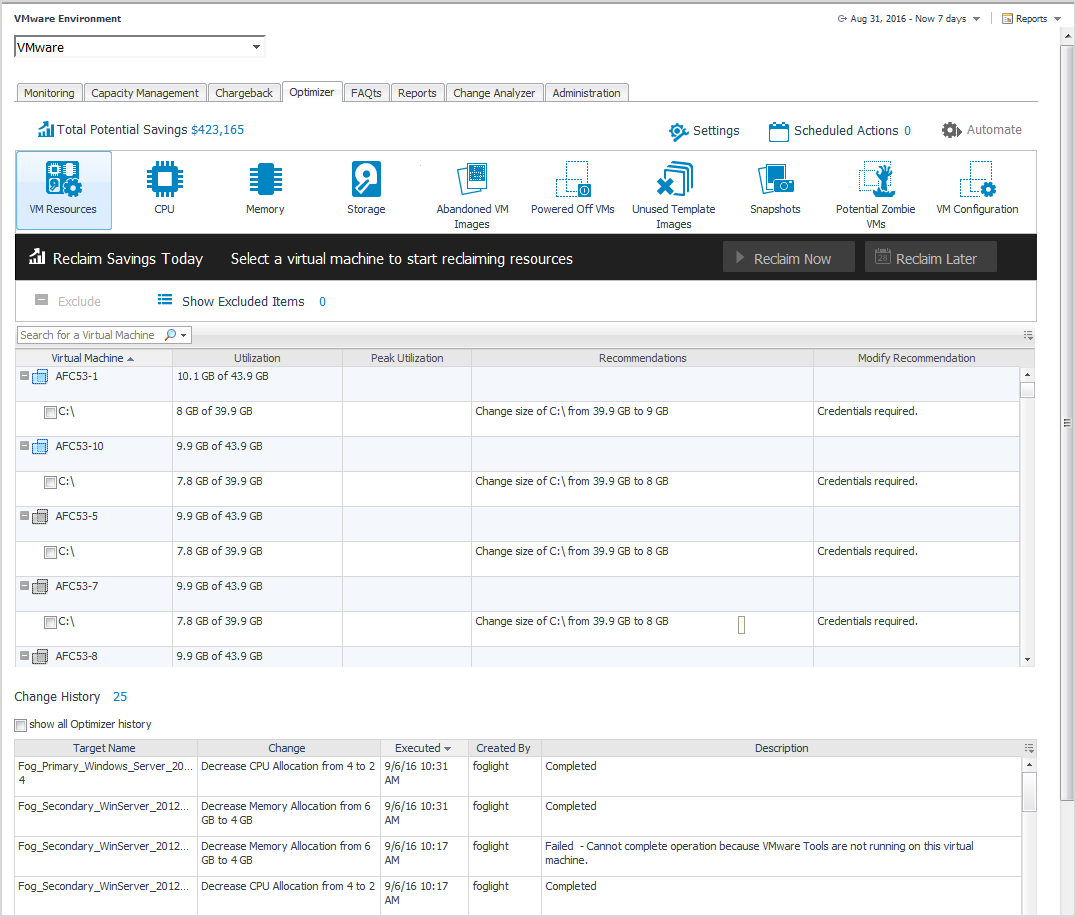Viewport: 1076px width, 917px height.
Task: Open the VMware environment dropdown
Action: [x=140, y=47]
